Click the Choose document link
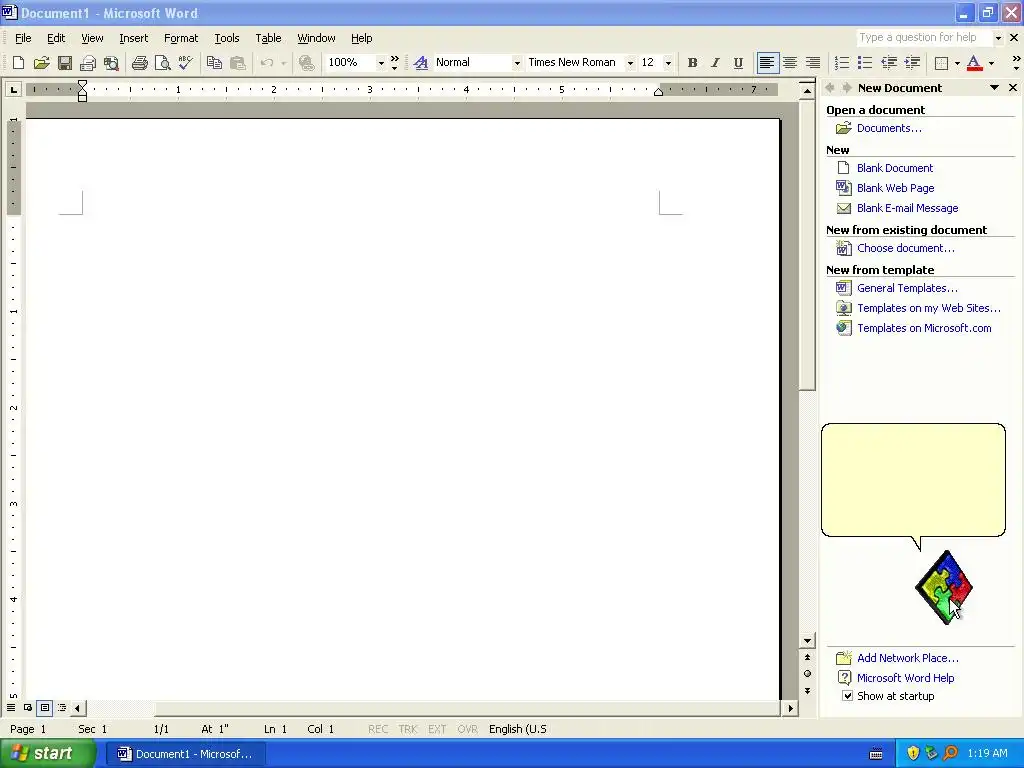Screen dimensions: 1024x768 (x=906, y=248)
